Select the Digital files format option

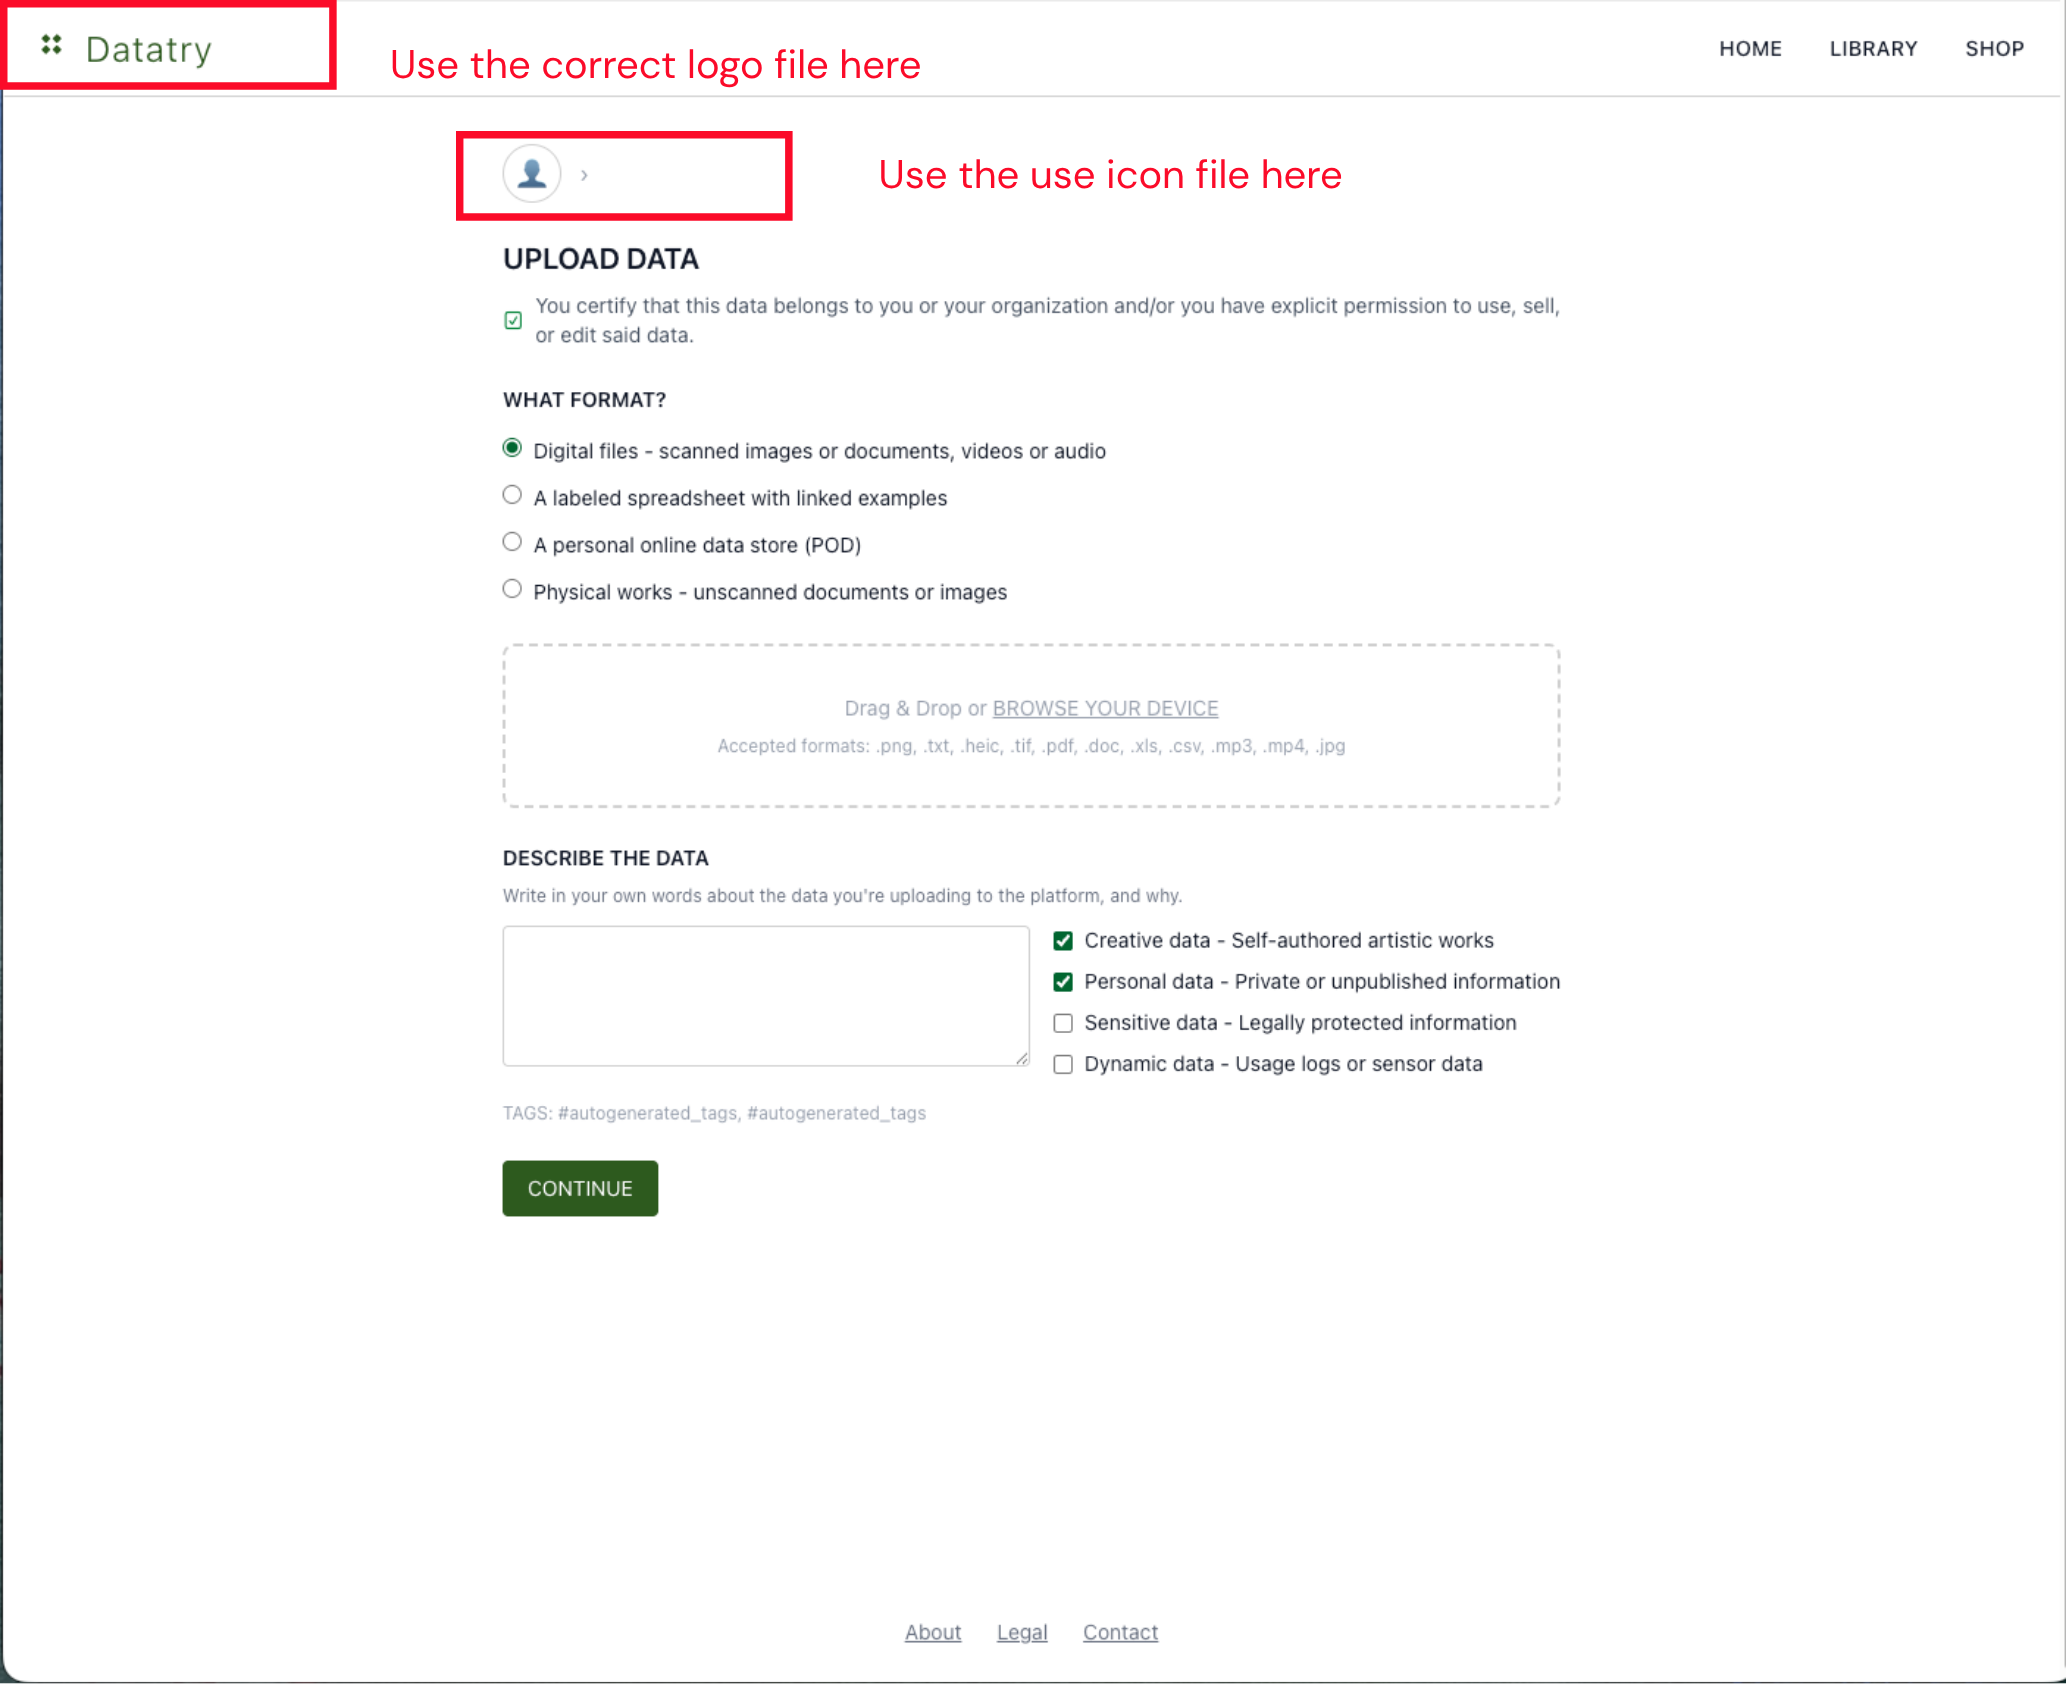point(512,448)
